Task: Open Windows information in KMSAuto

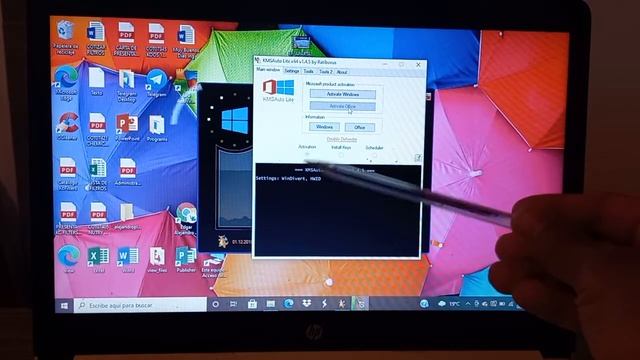Action: (x=324, y=127)
